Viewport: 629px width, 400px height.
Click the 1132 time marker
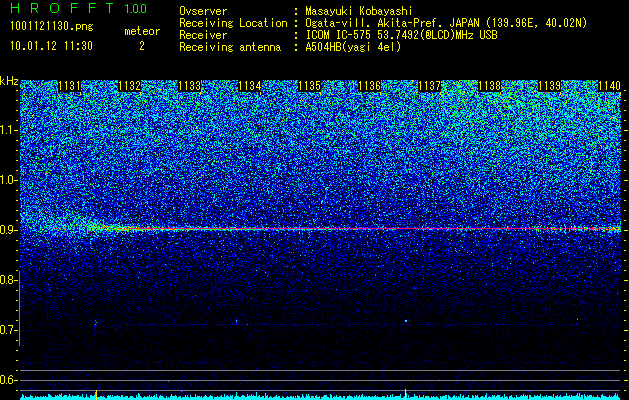coord(130,86)
